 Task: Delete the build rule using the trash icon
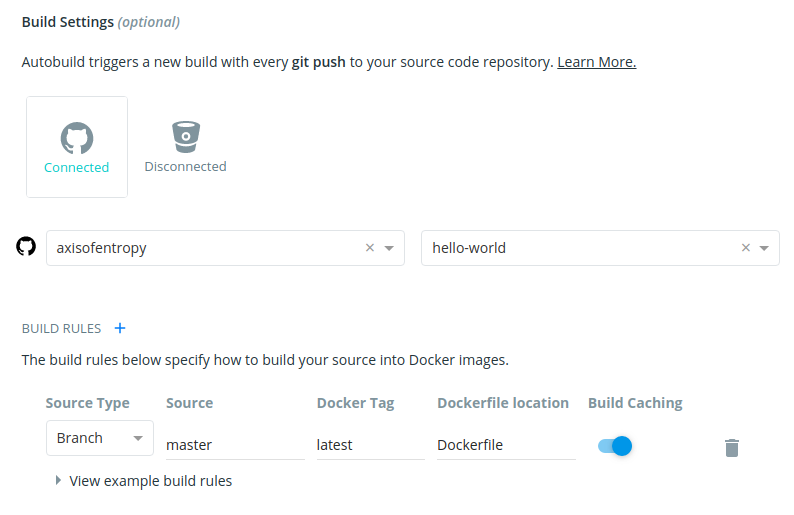click(x=731, y=447)
